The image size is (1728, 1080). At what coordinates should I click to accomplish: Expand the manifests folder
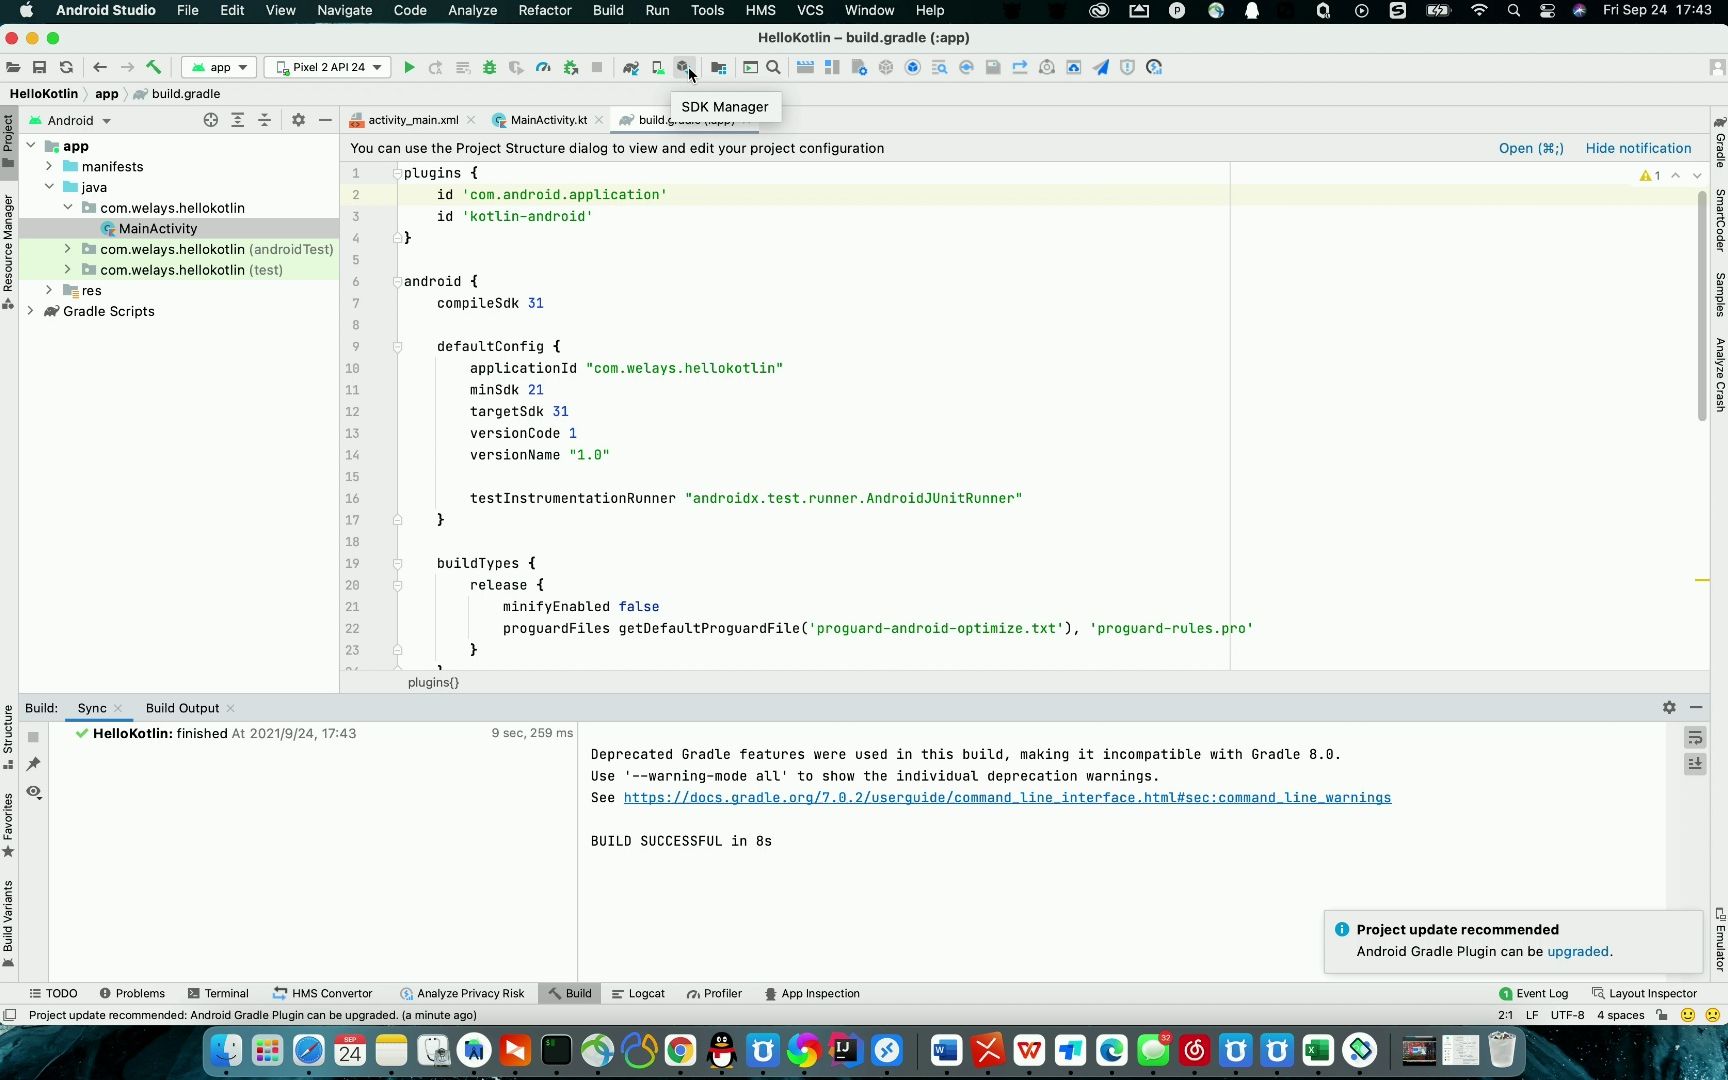(x=48, y=166)
